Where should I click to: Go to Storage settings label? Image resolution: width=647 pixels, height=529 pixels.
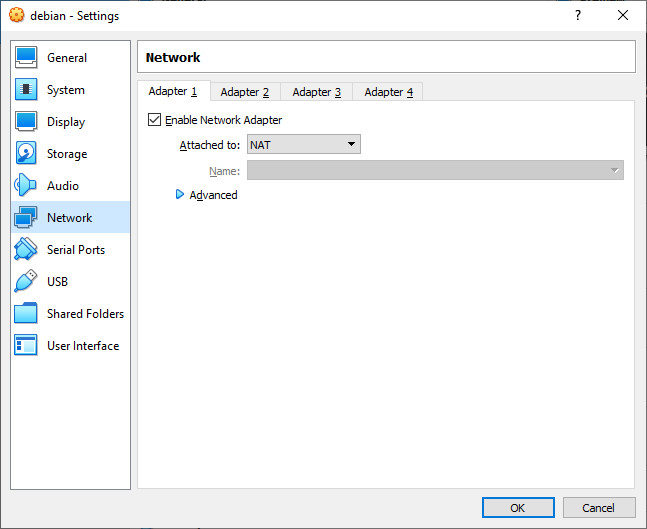point(67,154)
